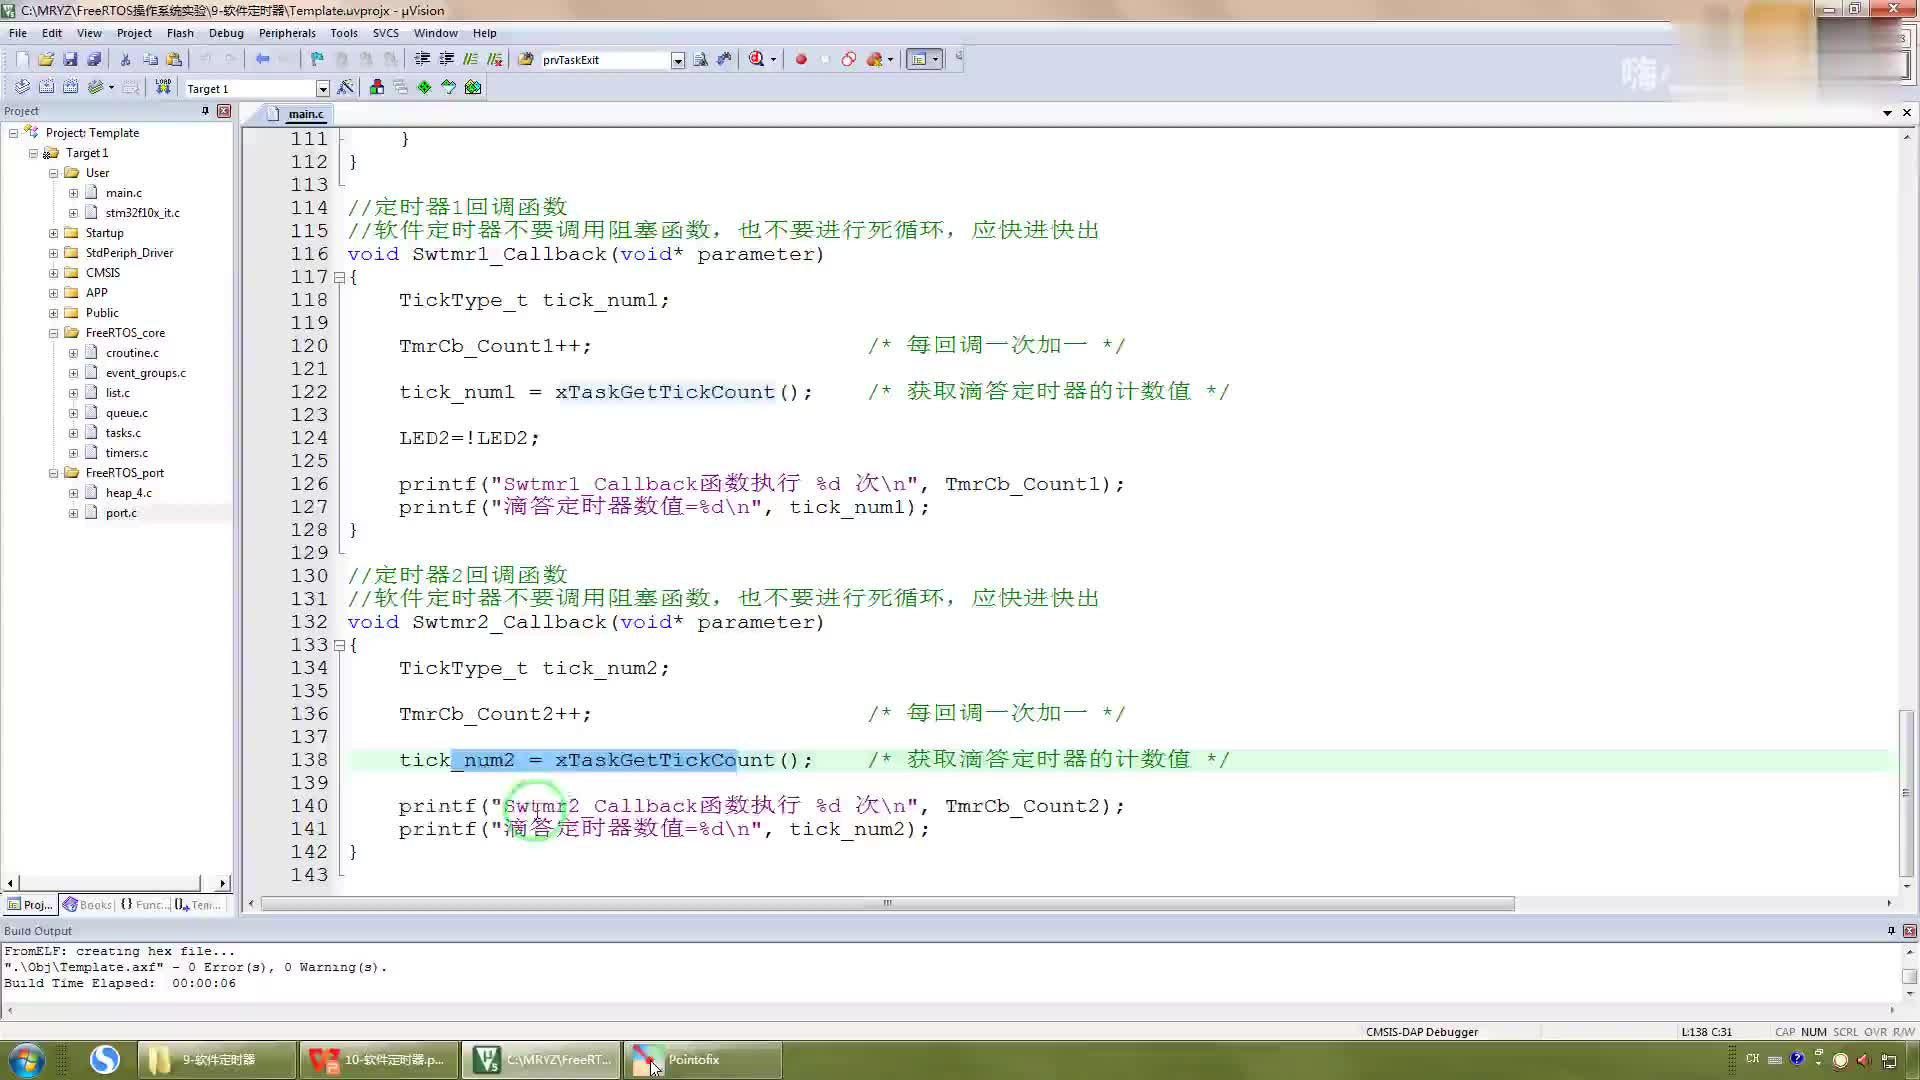
Task: Copy selection with the Copy icon
Action: (150, 59)
